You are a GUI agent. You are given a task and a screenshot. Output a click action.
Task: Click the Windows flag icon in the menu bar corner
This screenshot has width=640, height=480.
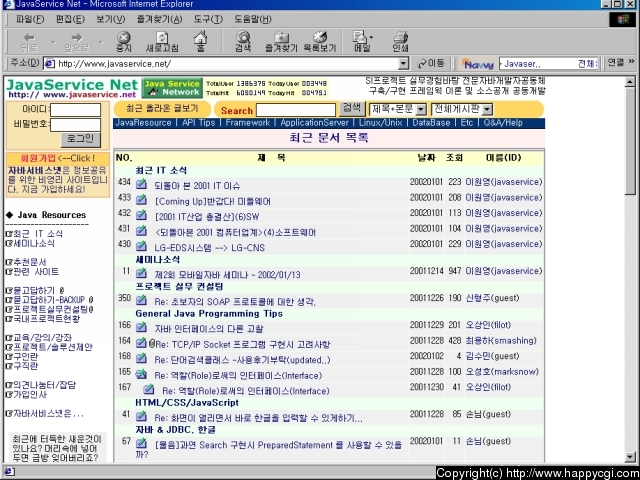[622, 19]
